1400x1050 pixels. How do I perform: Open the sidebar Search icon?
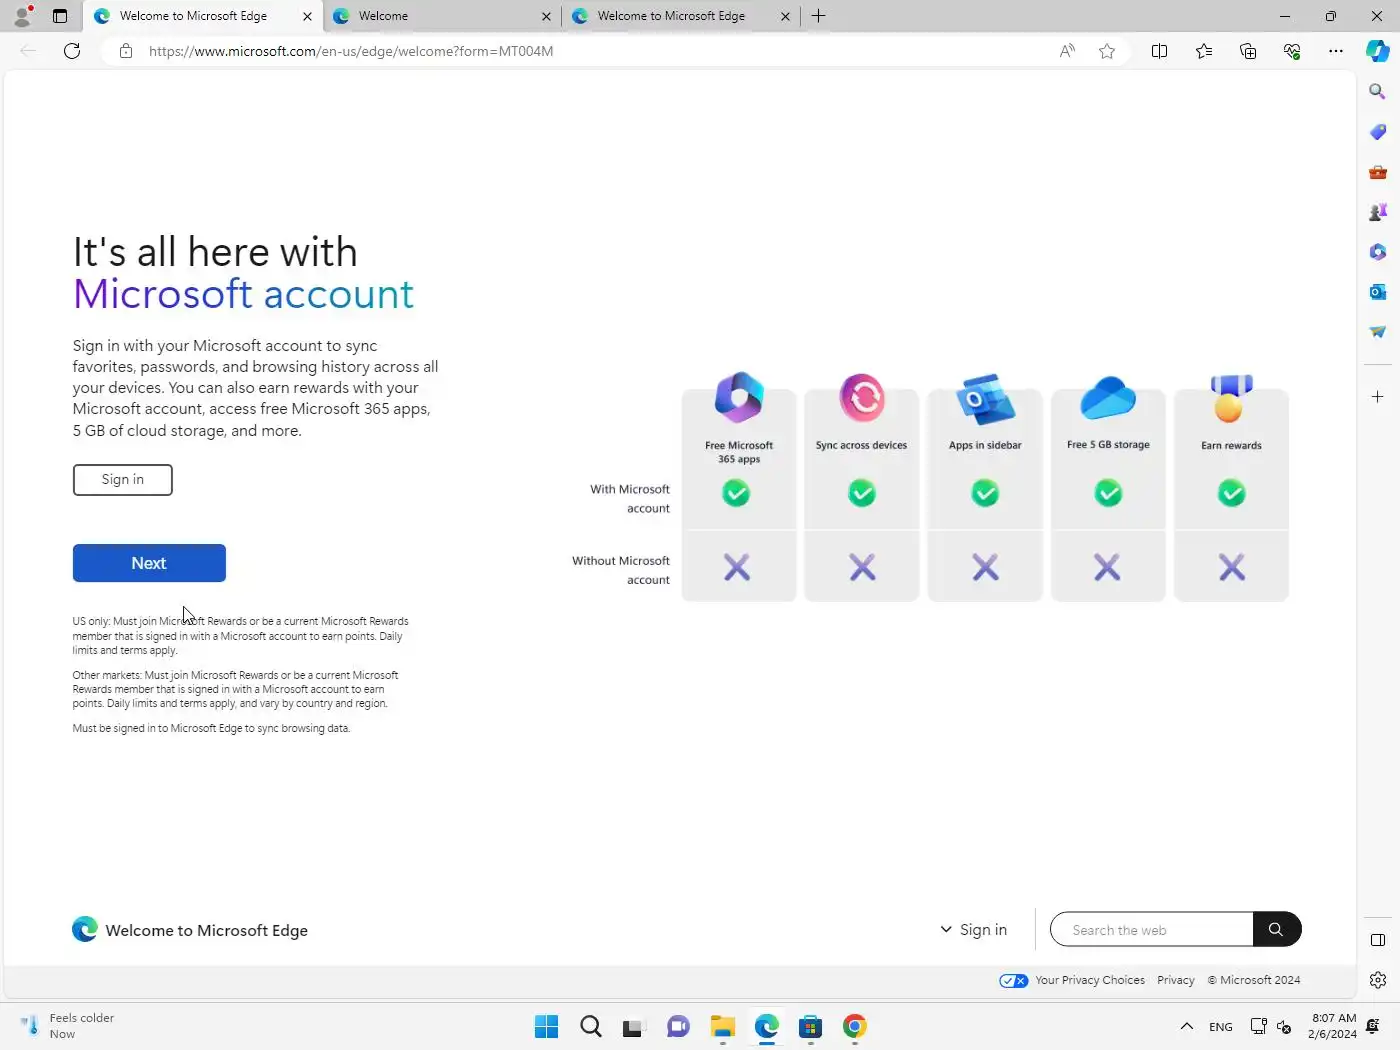click(x=1377, y=91)
